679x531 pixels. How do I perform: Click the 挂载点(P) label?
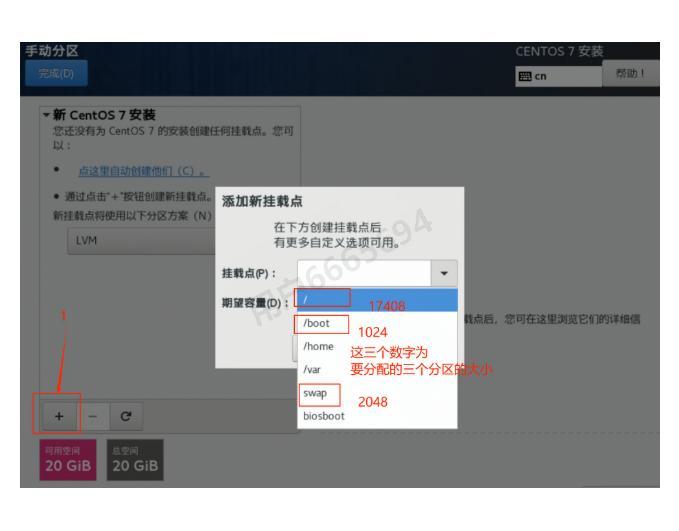tap(249, 274)
